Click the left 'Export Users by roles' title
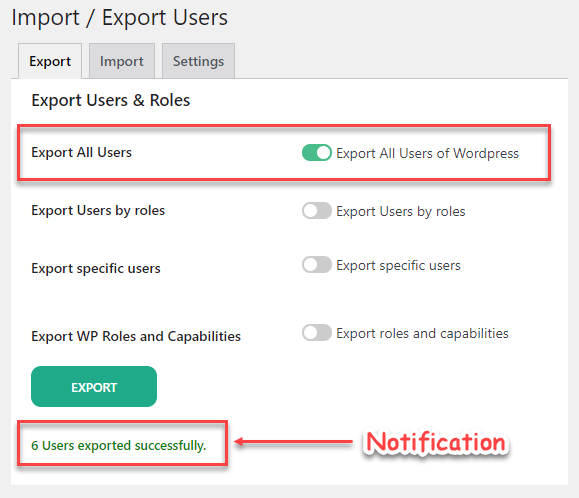The height and width of the screenshot is (498, 579). pyautogui.click(x=98, y=210)
